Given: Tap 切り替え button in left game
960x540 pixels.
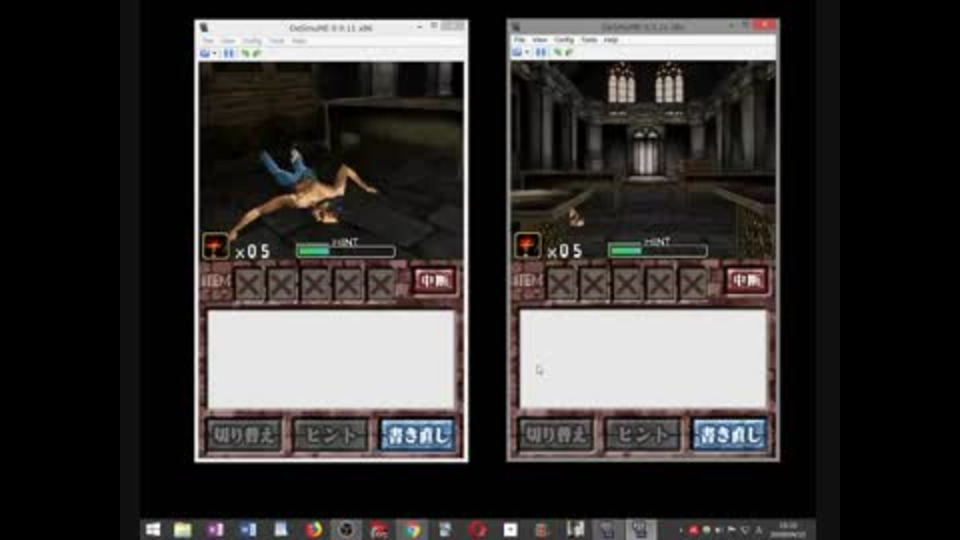Looking at the screenshot, I should tap(244, 435).
